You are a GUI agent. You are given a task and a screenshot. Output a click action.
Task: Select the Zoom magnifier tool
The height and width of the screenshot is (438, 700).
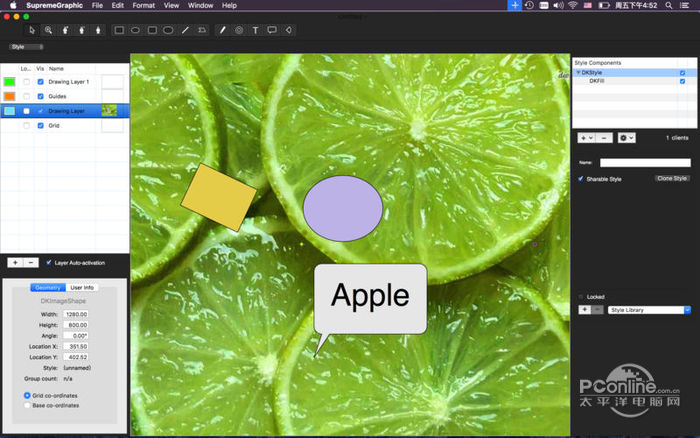(x=48, y=30)
